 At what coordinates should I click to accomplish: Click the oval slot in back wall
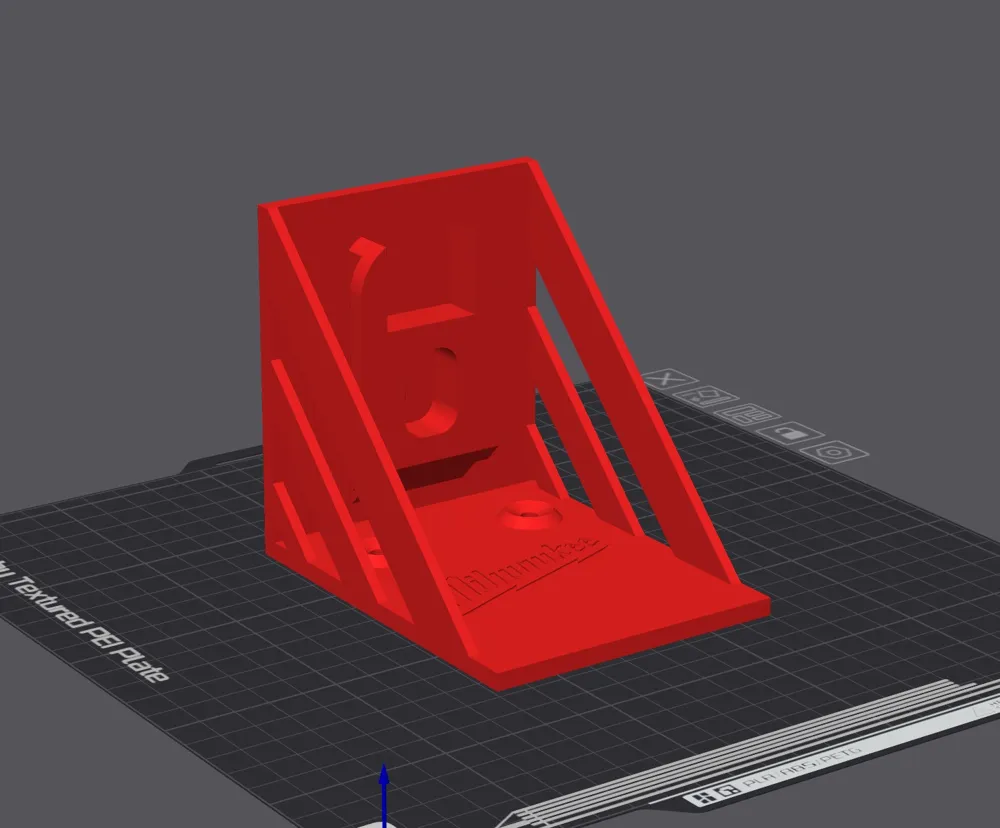coord(436,389)
